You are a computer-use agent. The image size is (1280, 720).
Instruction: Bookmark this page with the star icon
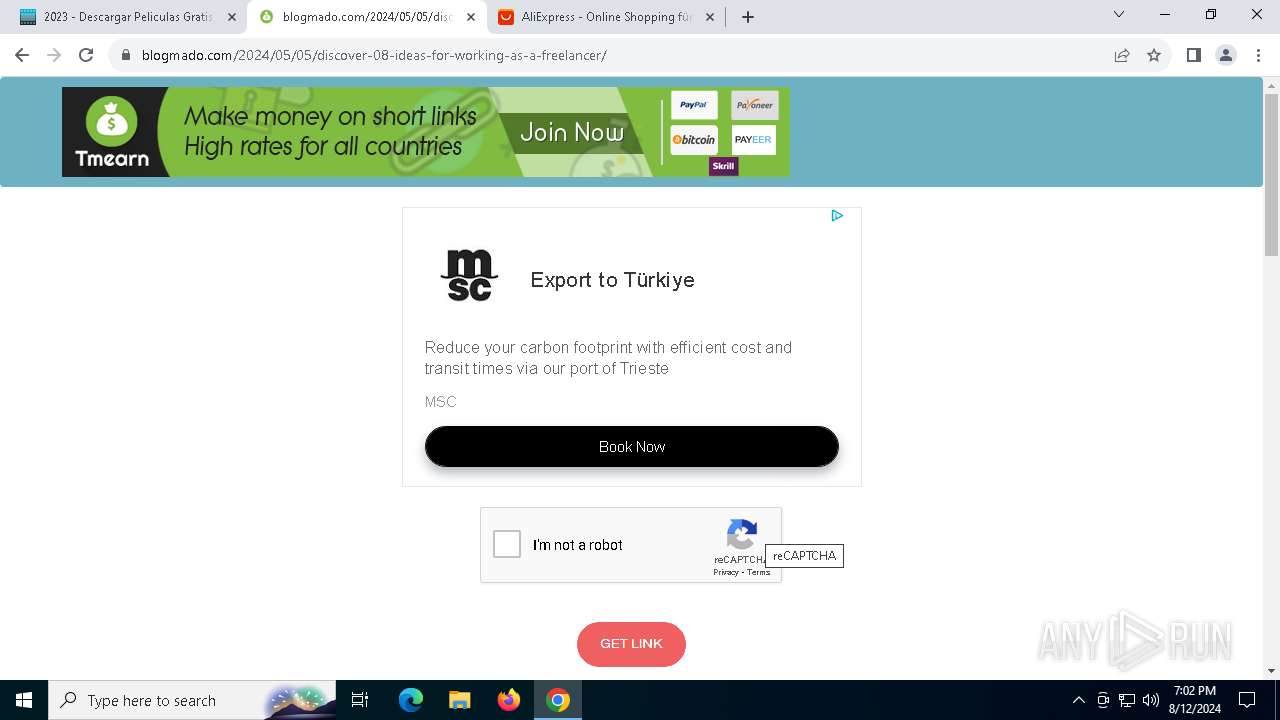[x=1154, y=55]
